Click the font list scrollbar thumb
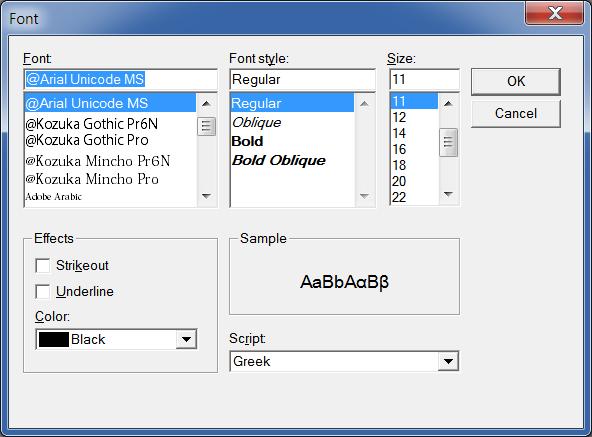This screenshot has width=592, height=437. [207, 126]
